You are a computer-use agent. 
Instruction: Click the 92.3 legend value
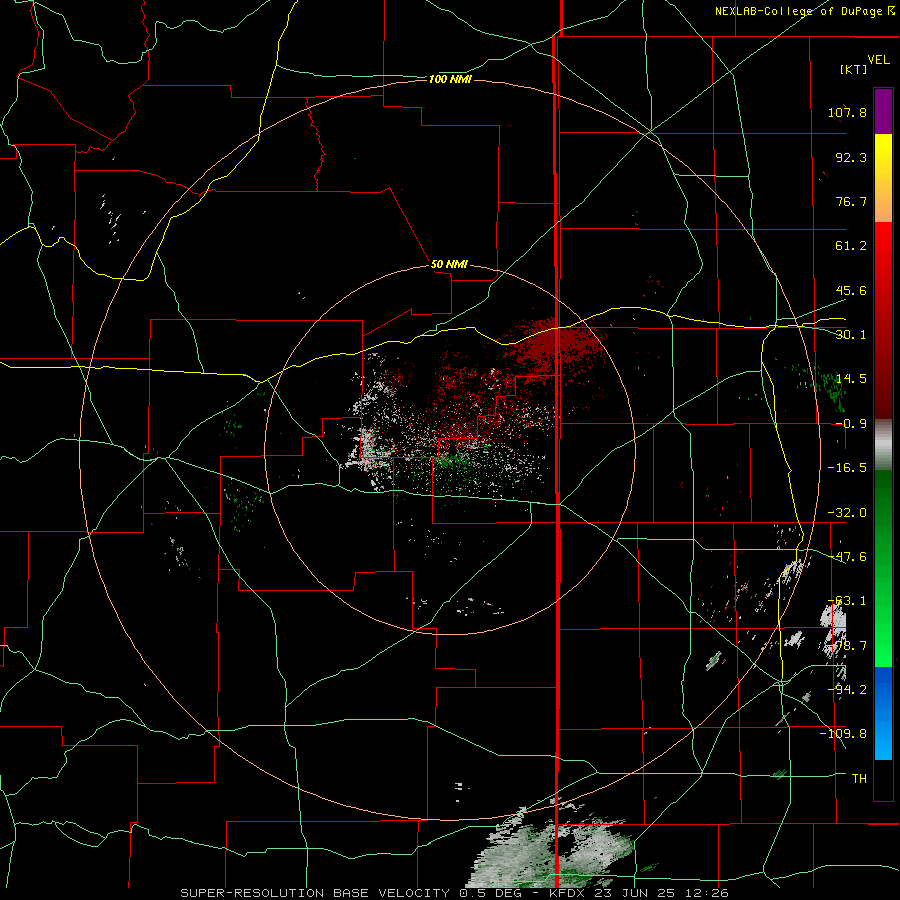(851, 157)
